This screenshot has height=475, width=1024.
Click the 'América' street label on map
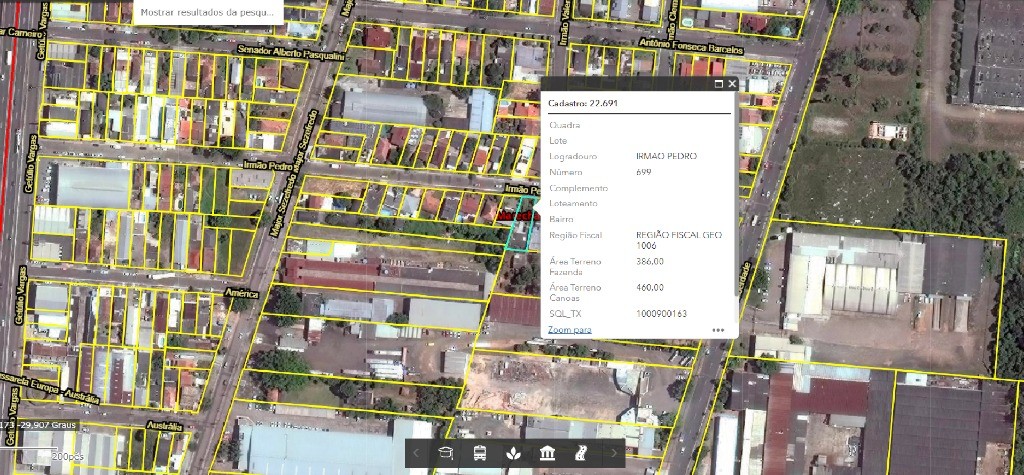pos(242,294)
